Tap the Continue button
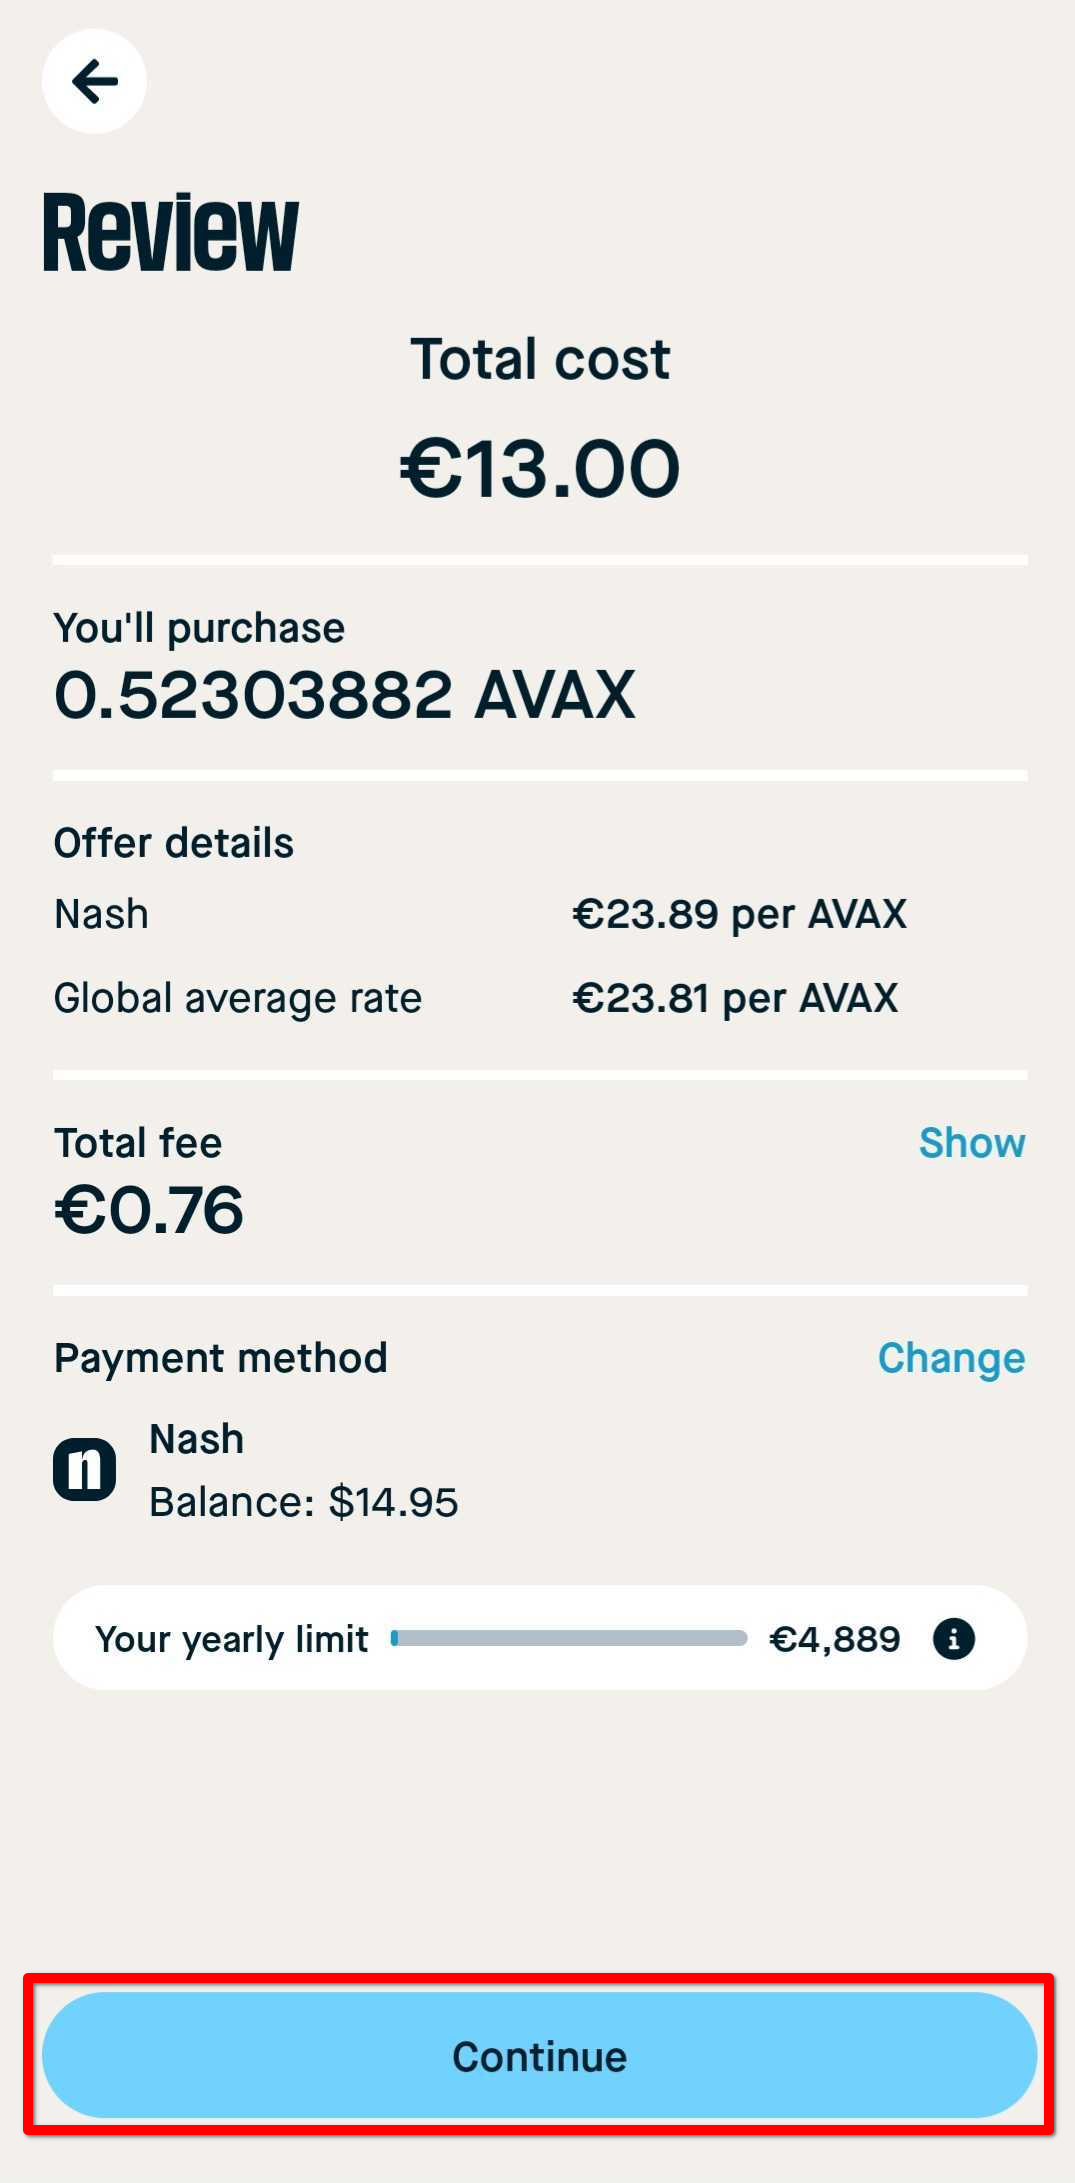 (x=539, y=2055)
